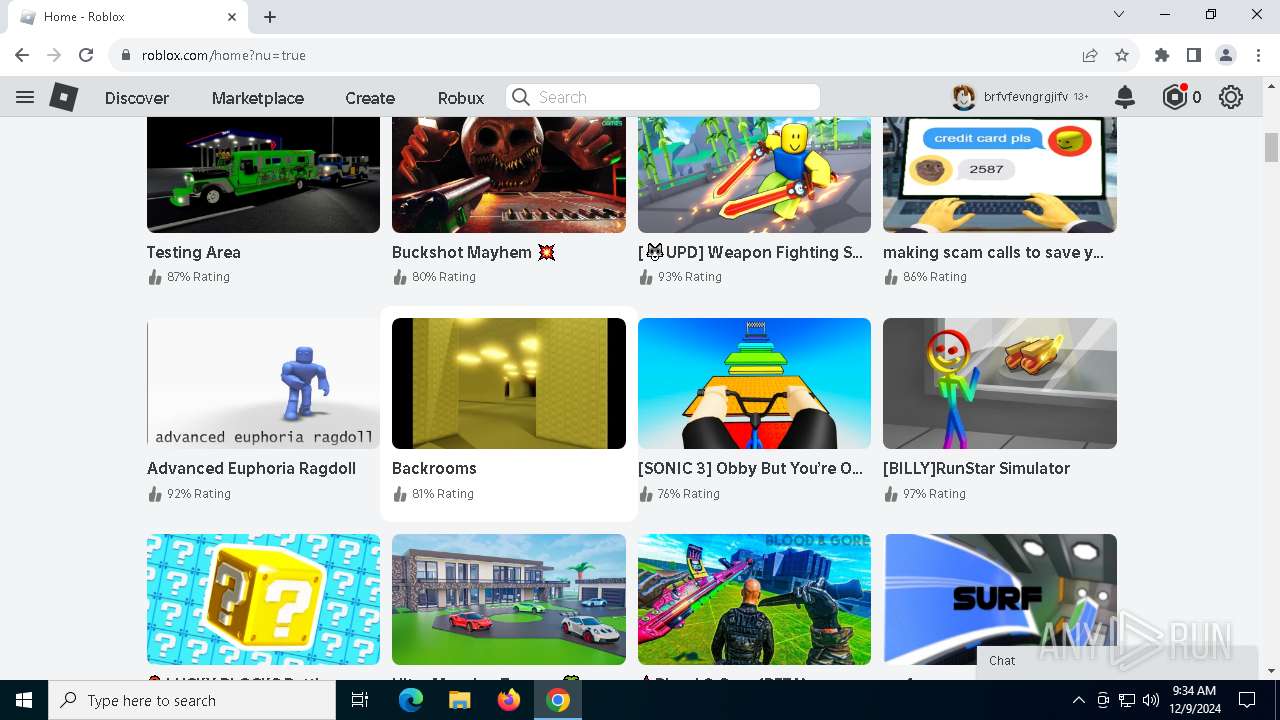Open a new browser tab
This screenshot has height=720, width=1280.
click(x=270, y=17)
